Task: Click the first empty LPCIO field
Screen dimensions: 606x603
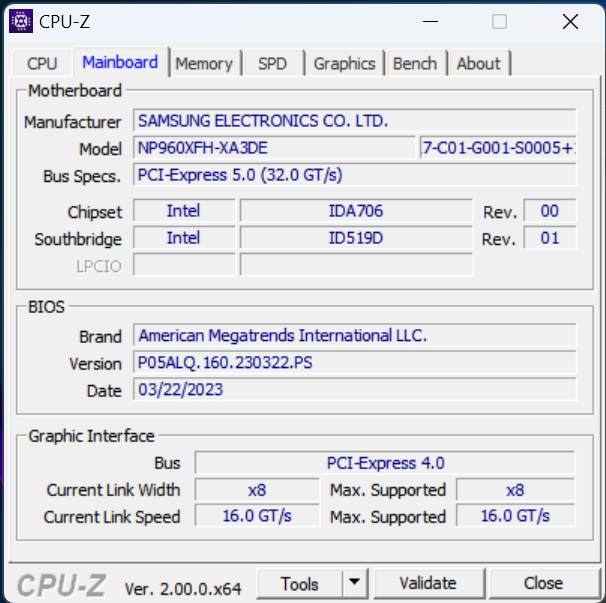Action: (x=184, y=265)
